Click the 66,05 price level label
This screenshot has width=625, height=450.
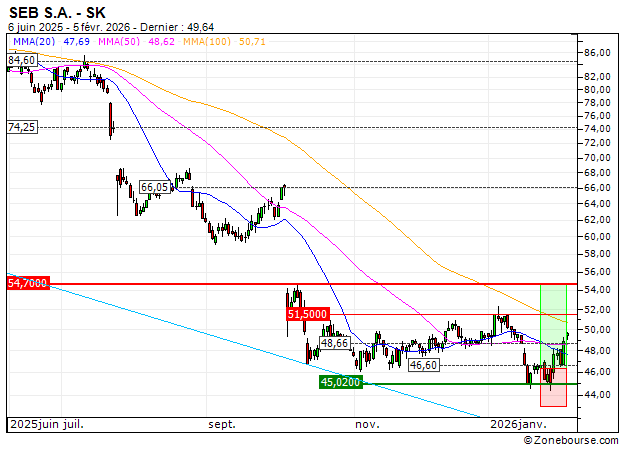click(154, 187)
